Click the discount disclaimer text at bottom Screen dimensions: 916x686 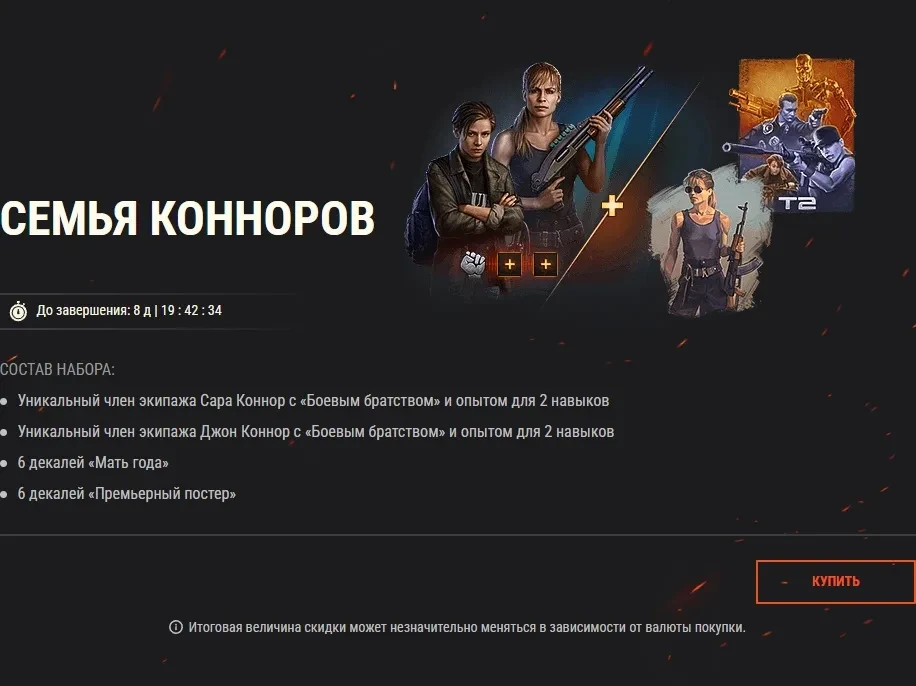467,628
